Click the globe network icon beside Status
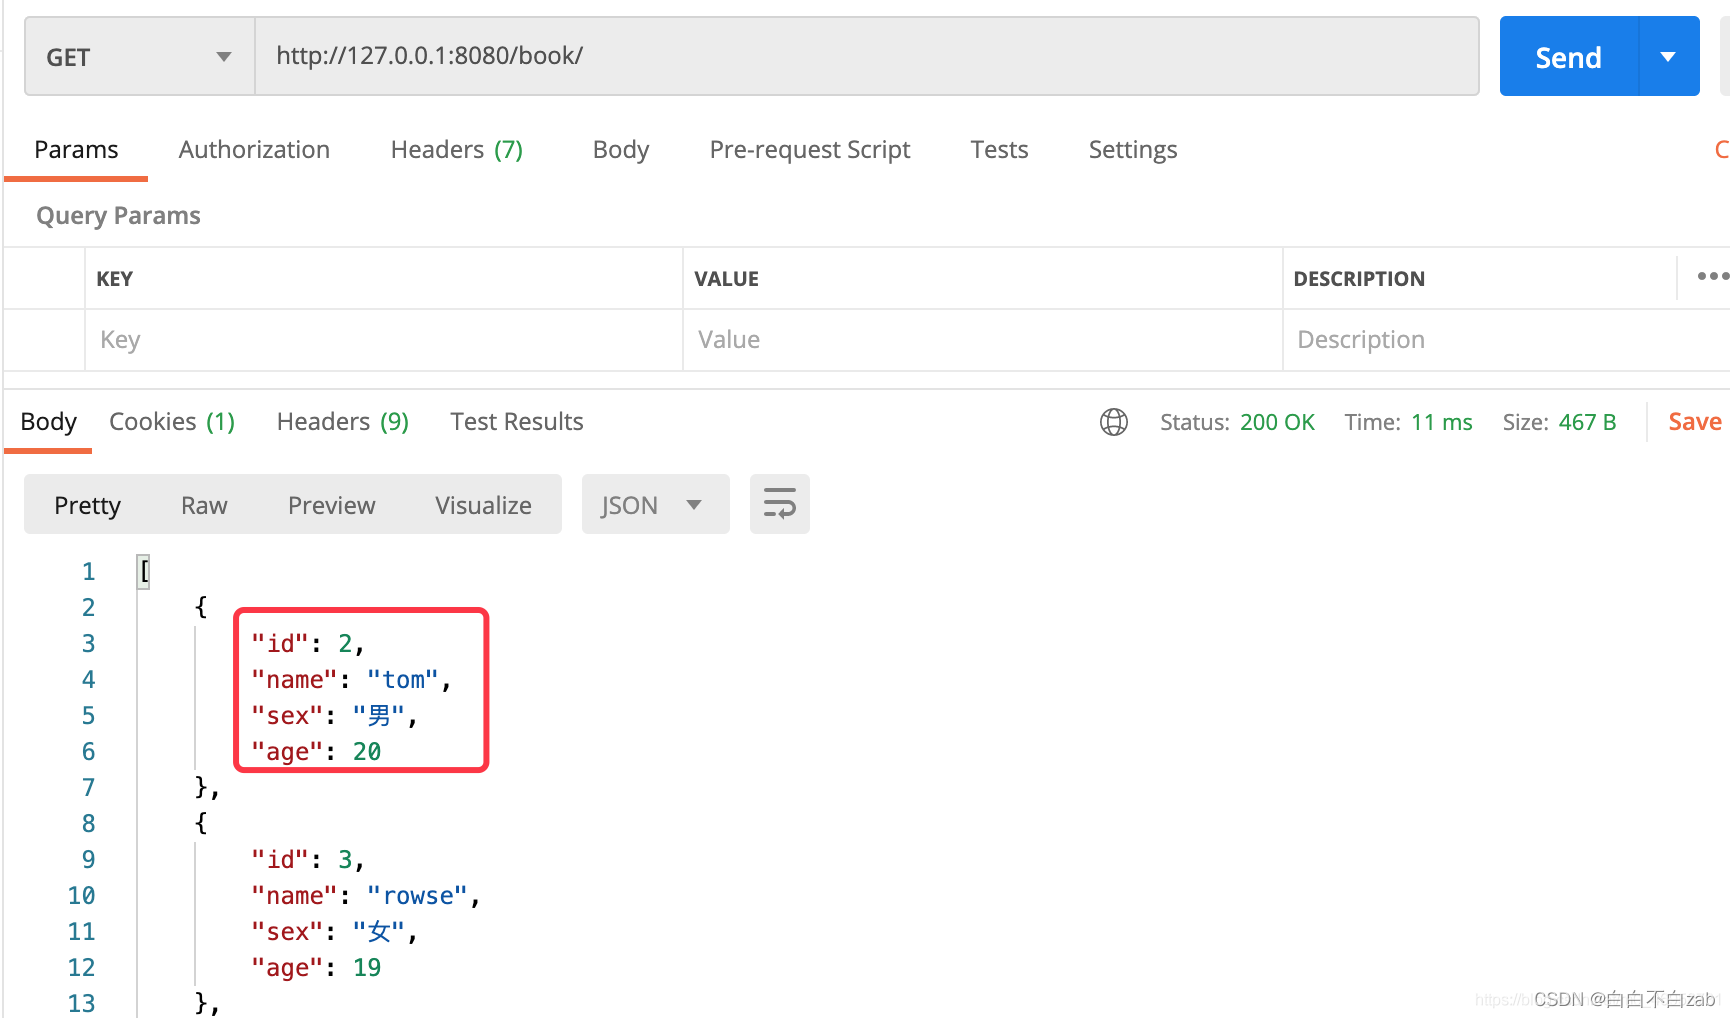This screenshot has height=1018, width=1730. (x=1114, y=422)
